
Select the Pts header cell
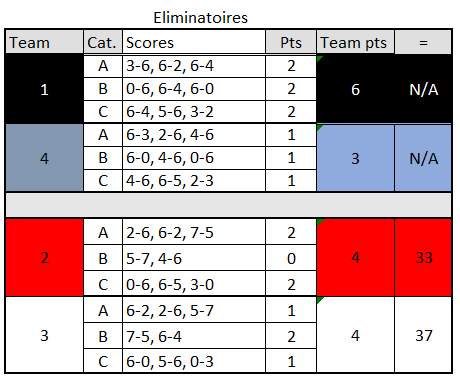[x=291, y=42]
